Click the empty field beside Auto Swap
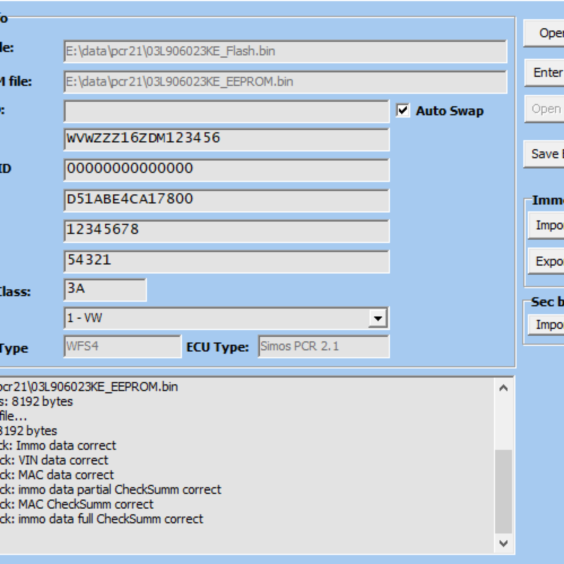 pos(227,111)
